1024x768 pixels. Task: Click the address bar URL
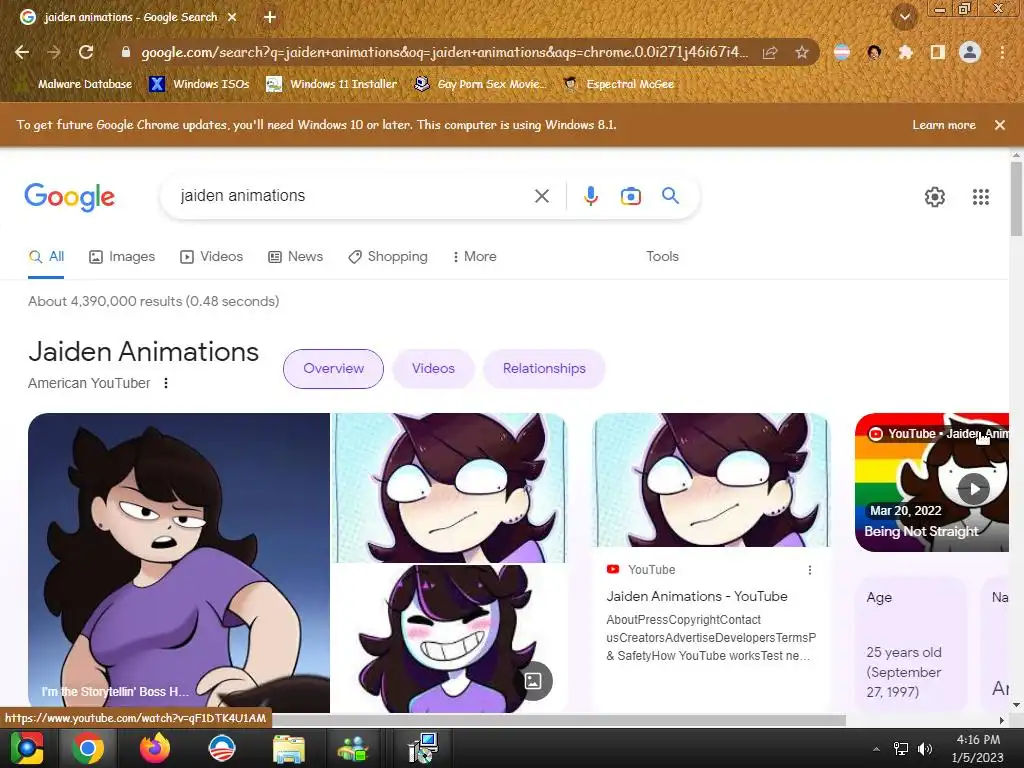[x=444, y=52]
